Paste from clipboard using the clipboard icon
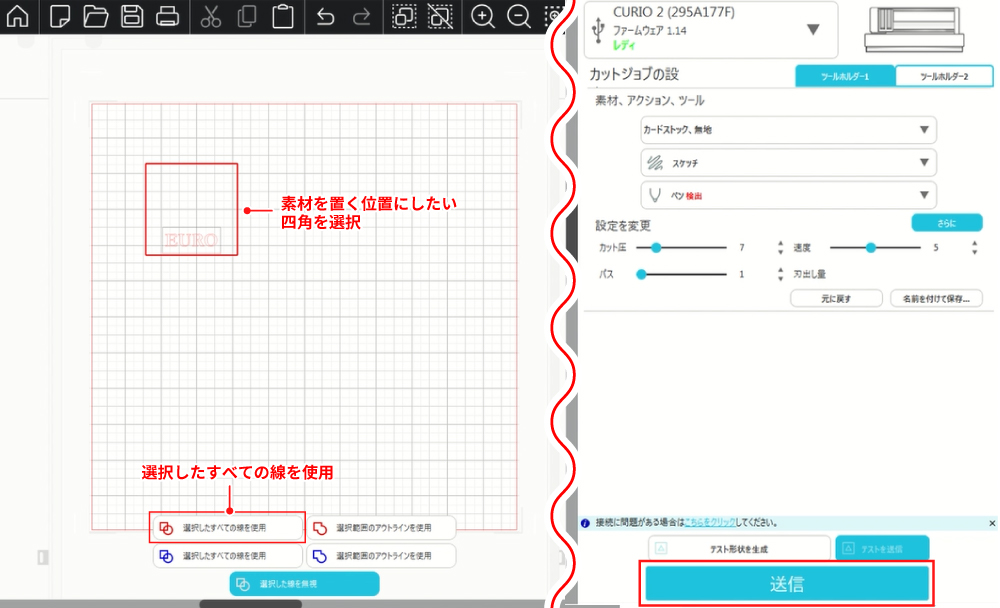This screenshot has width=1000, height=608. 283,16
